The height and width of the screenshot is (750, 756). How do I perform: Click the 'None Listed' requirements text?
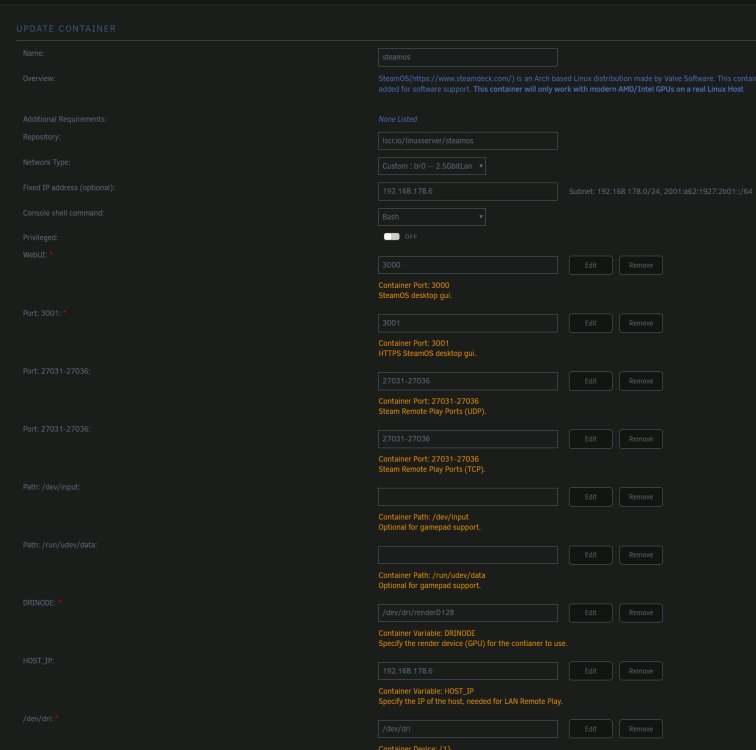coord(398,119)
